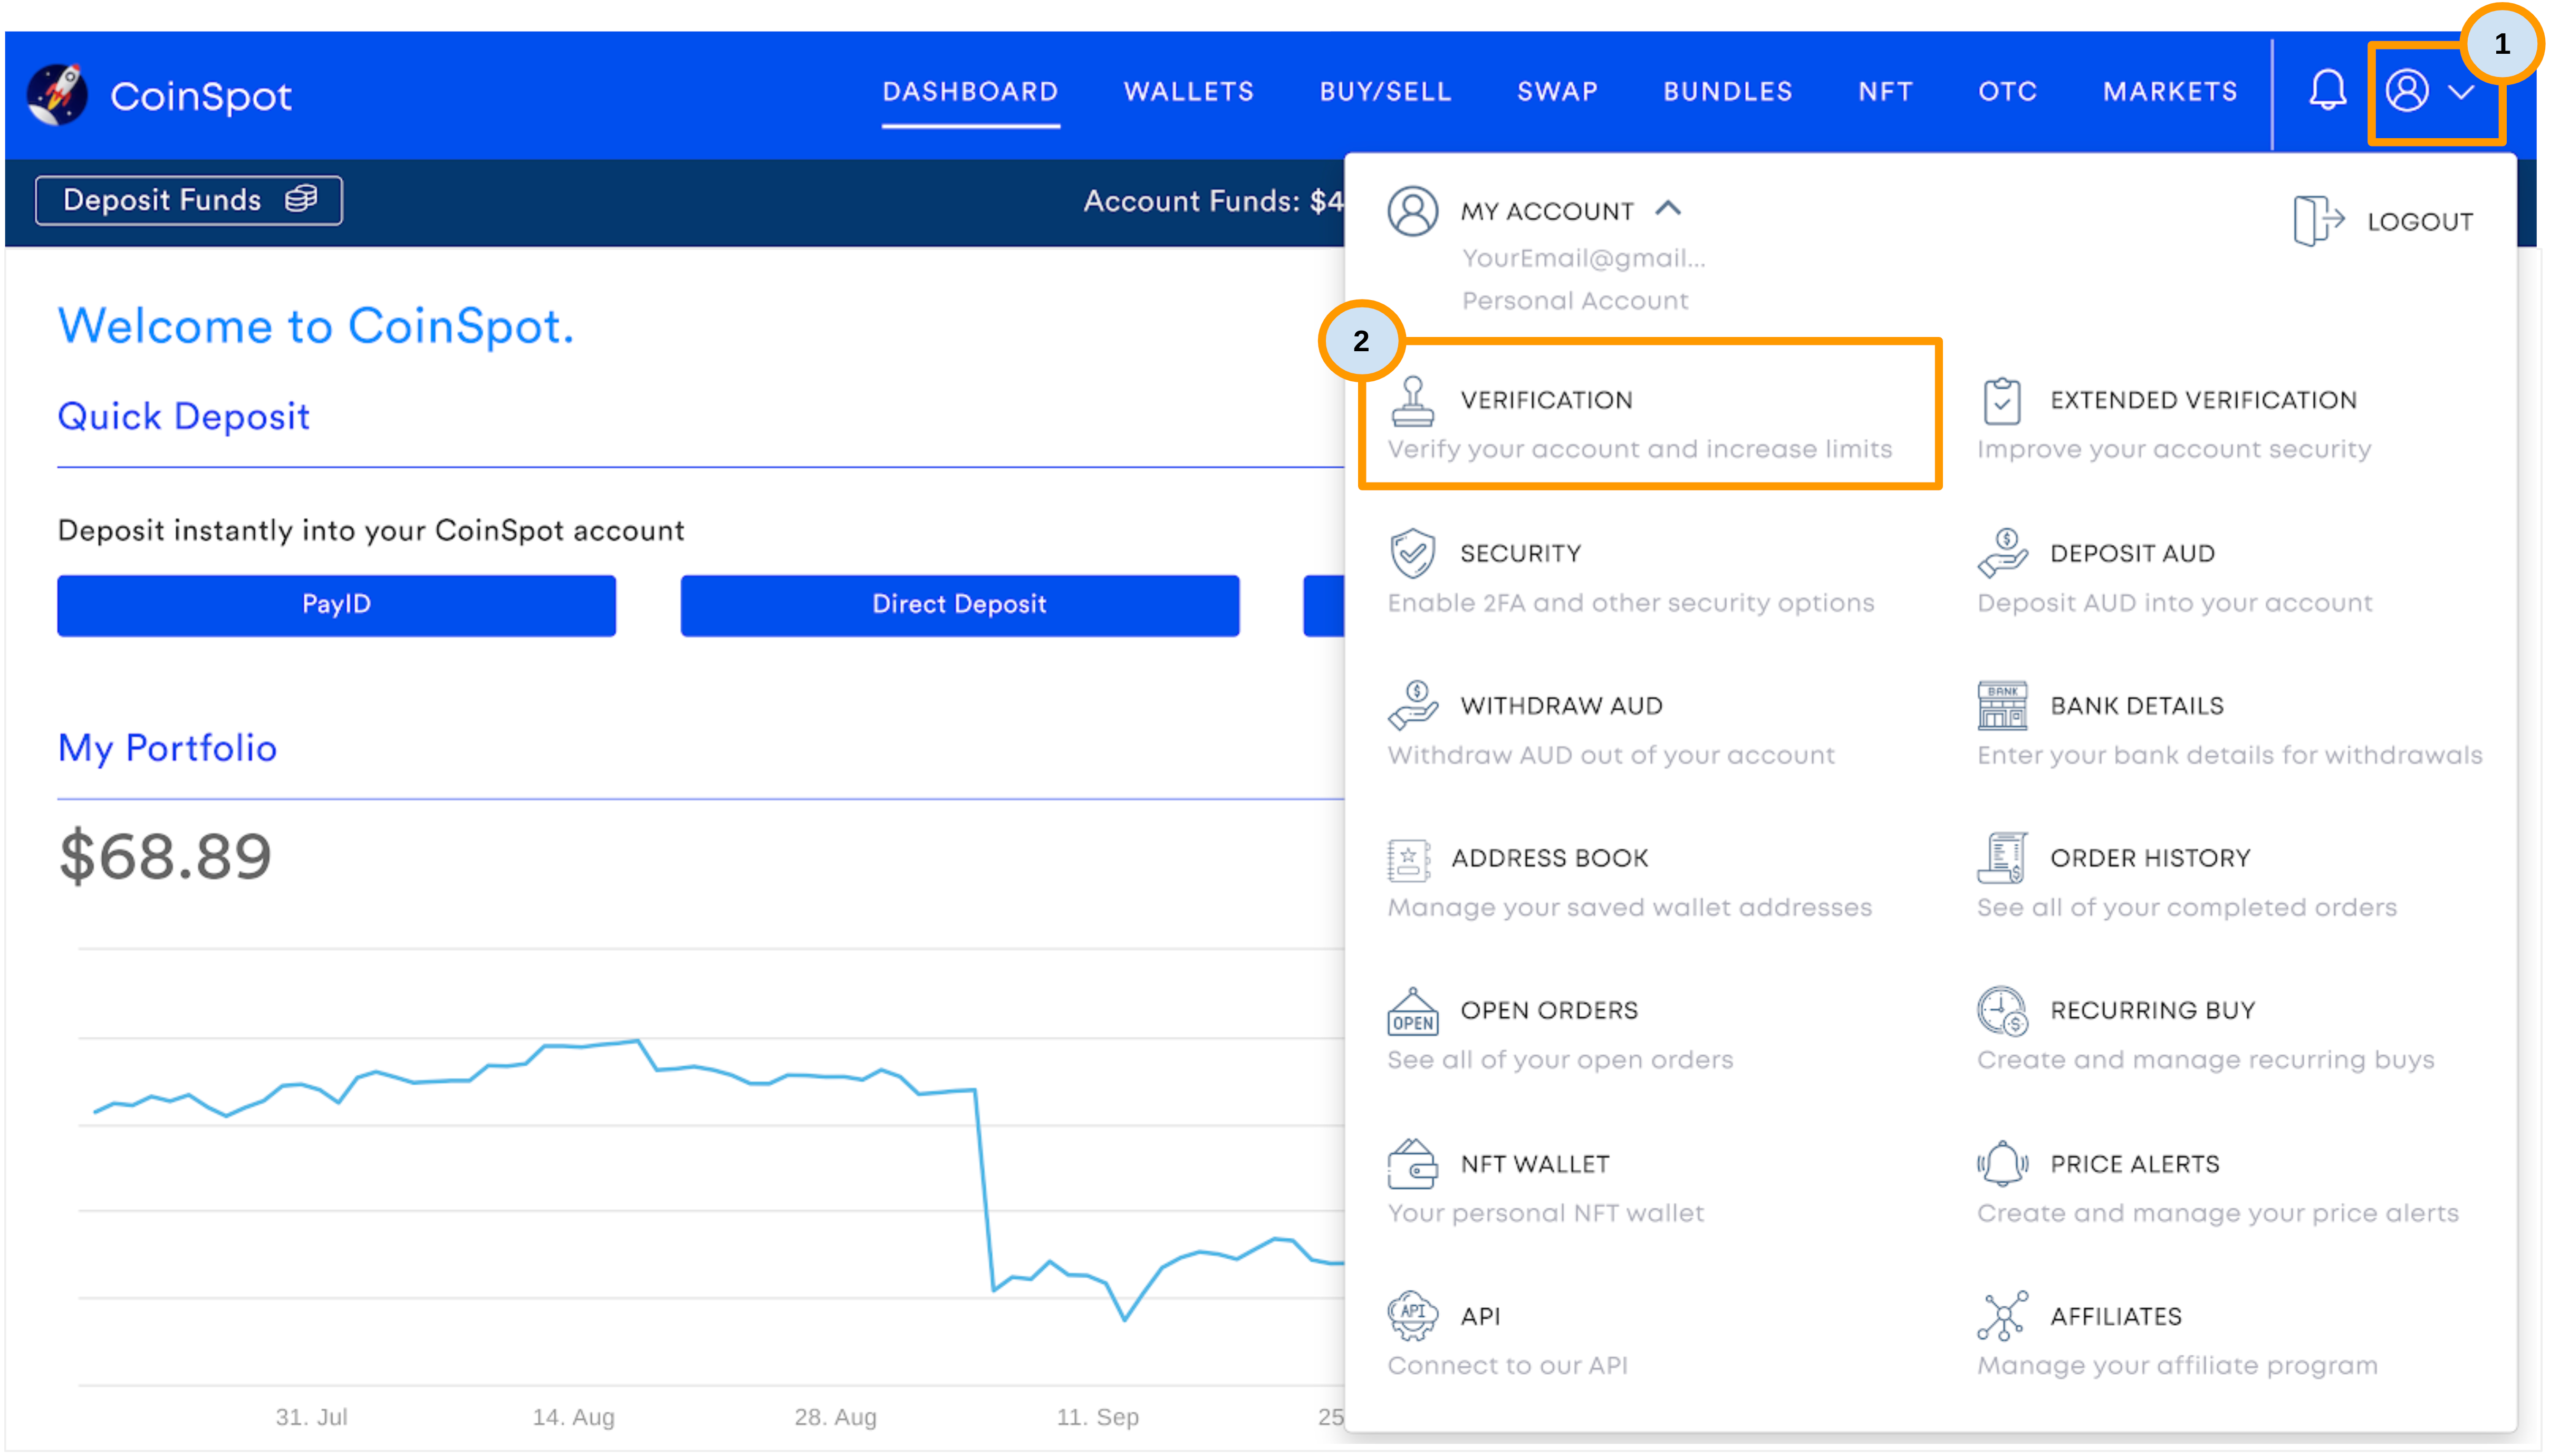The image size is (2550, 1456).
Task: Click the Affiliates network icon
Action: point(2001,1315)
